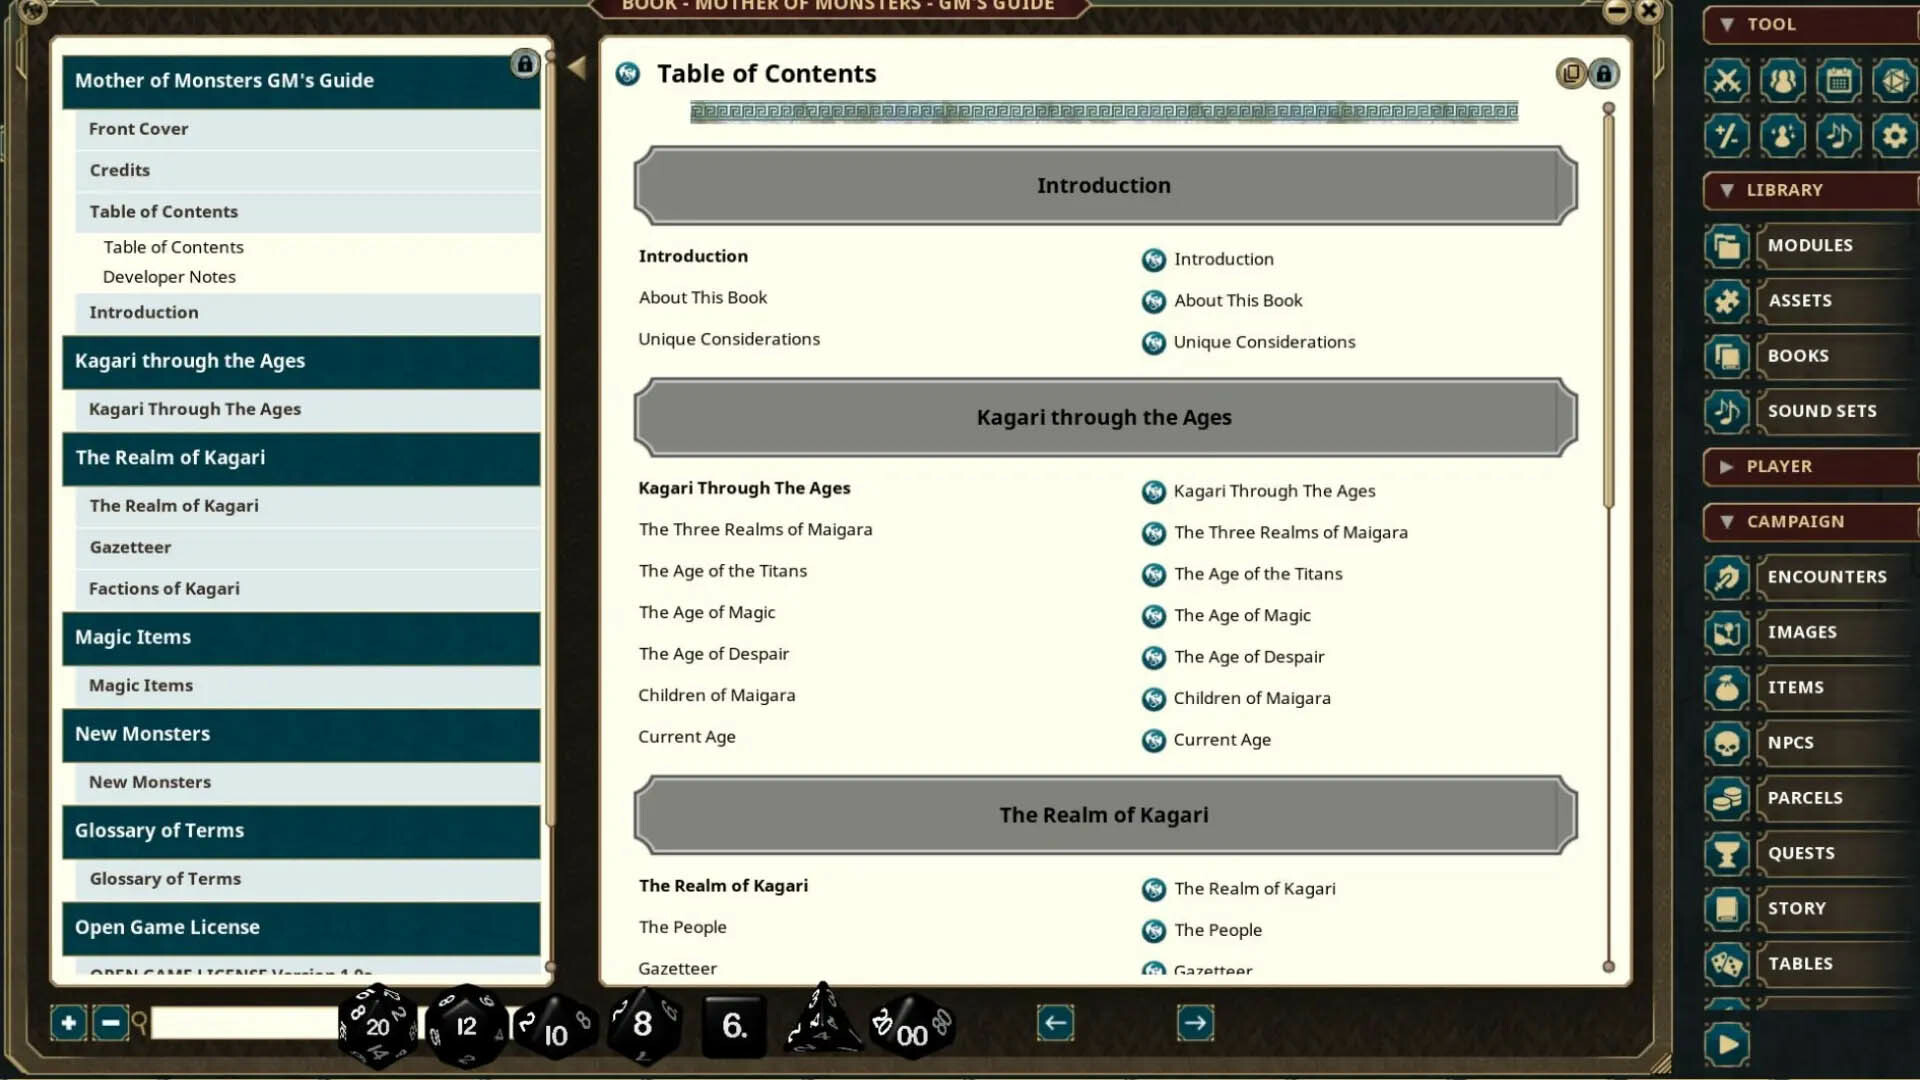Toggle the lock on the Table of Contents window
Image resolution: width=1920 pixels, height=1080 pixels.
coord(1605,73)
